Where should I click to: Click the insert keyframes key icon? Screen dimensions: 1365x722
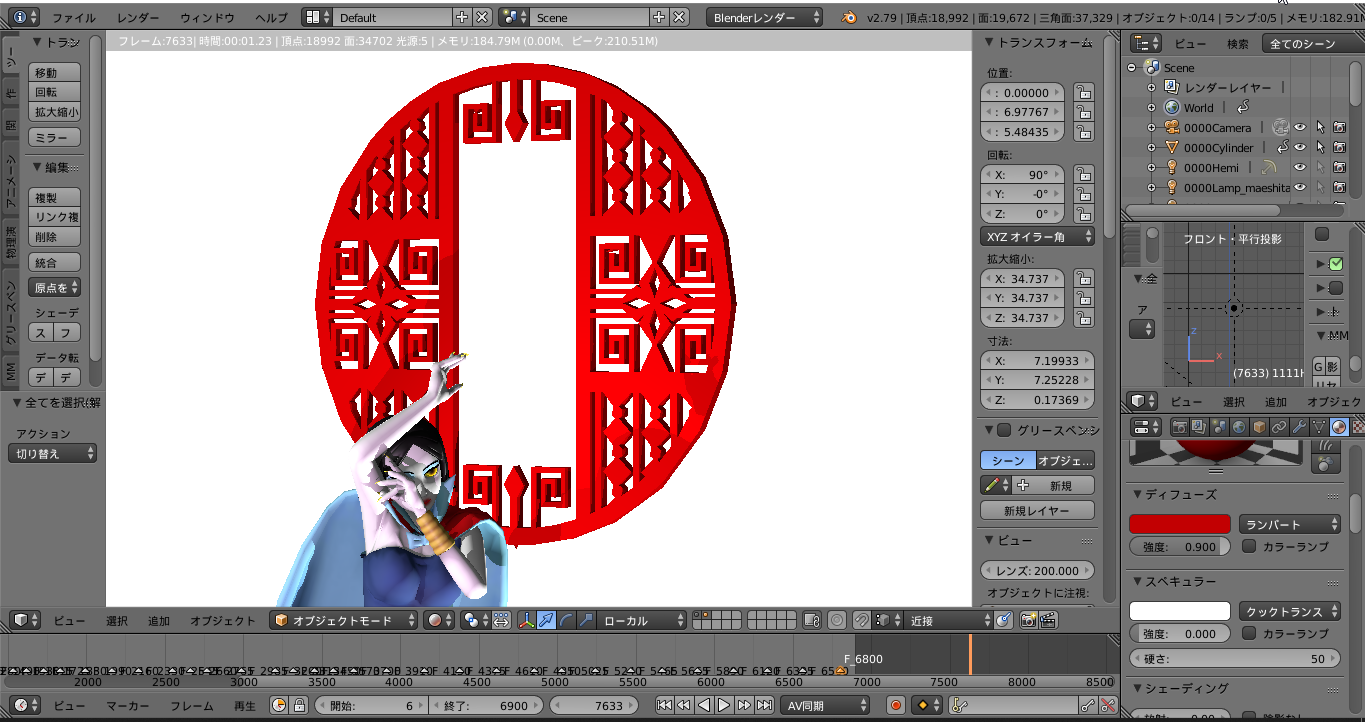tap(1088, 705)
